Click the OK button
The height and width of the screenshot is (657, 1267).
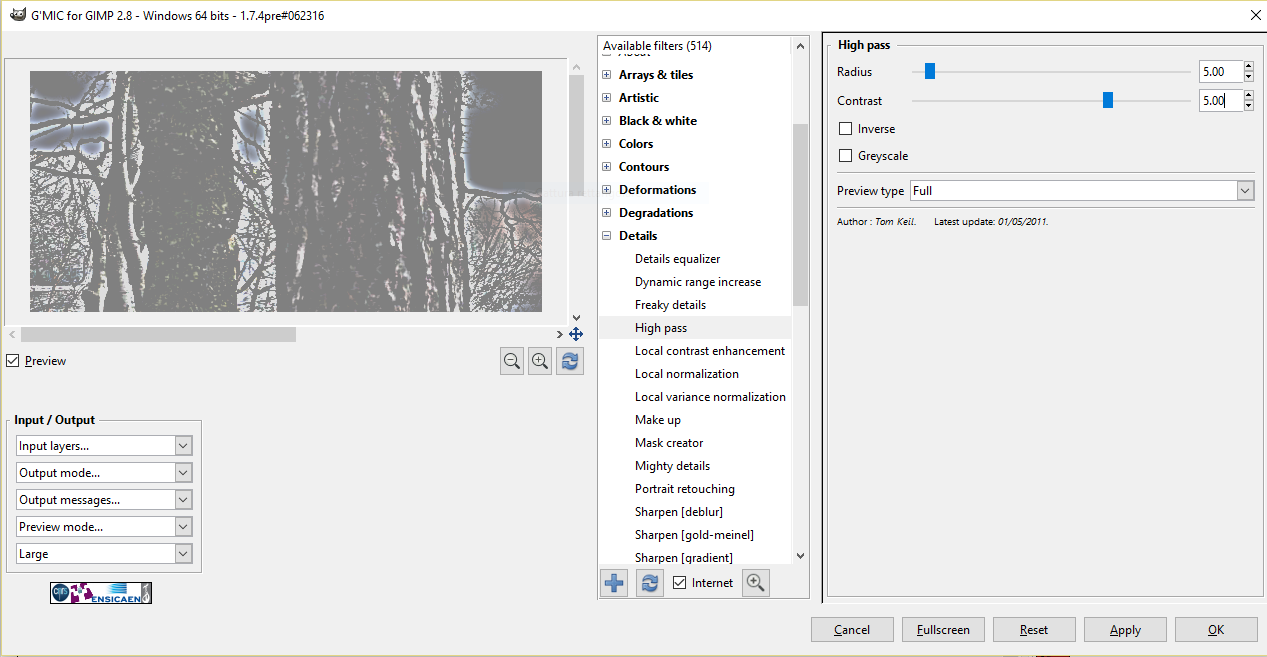click(x=1216, y=629)
